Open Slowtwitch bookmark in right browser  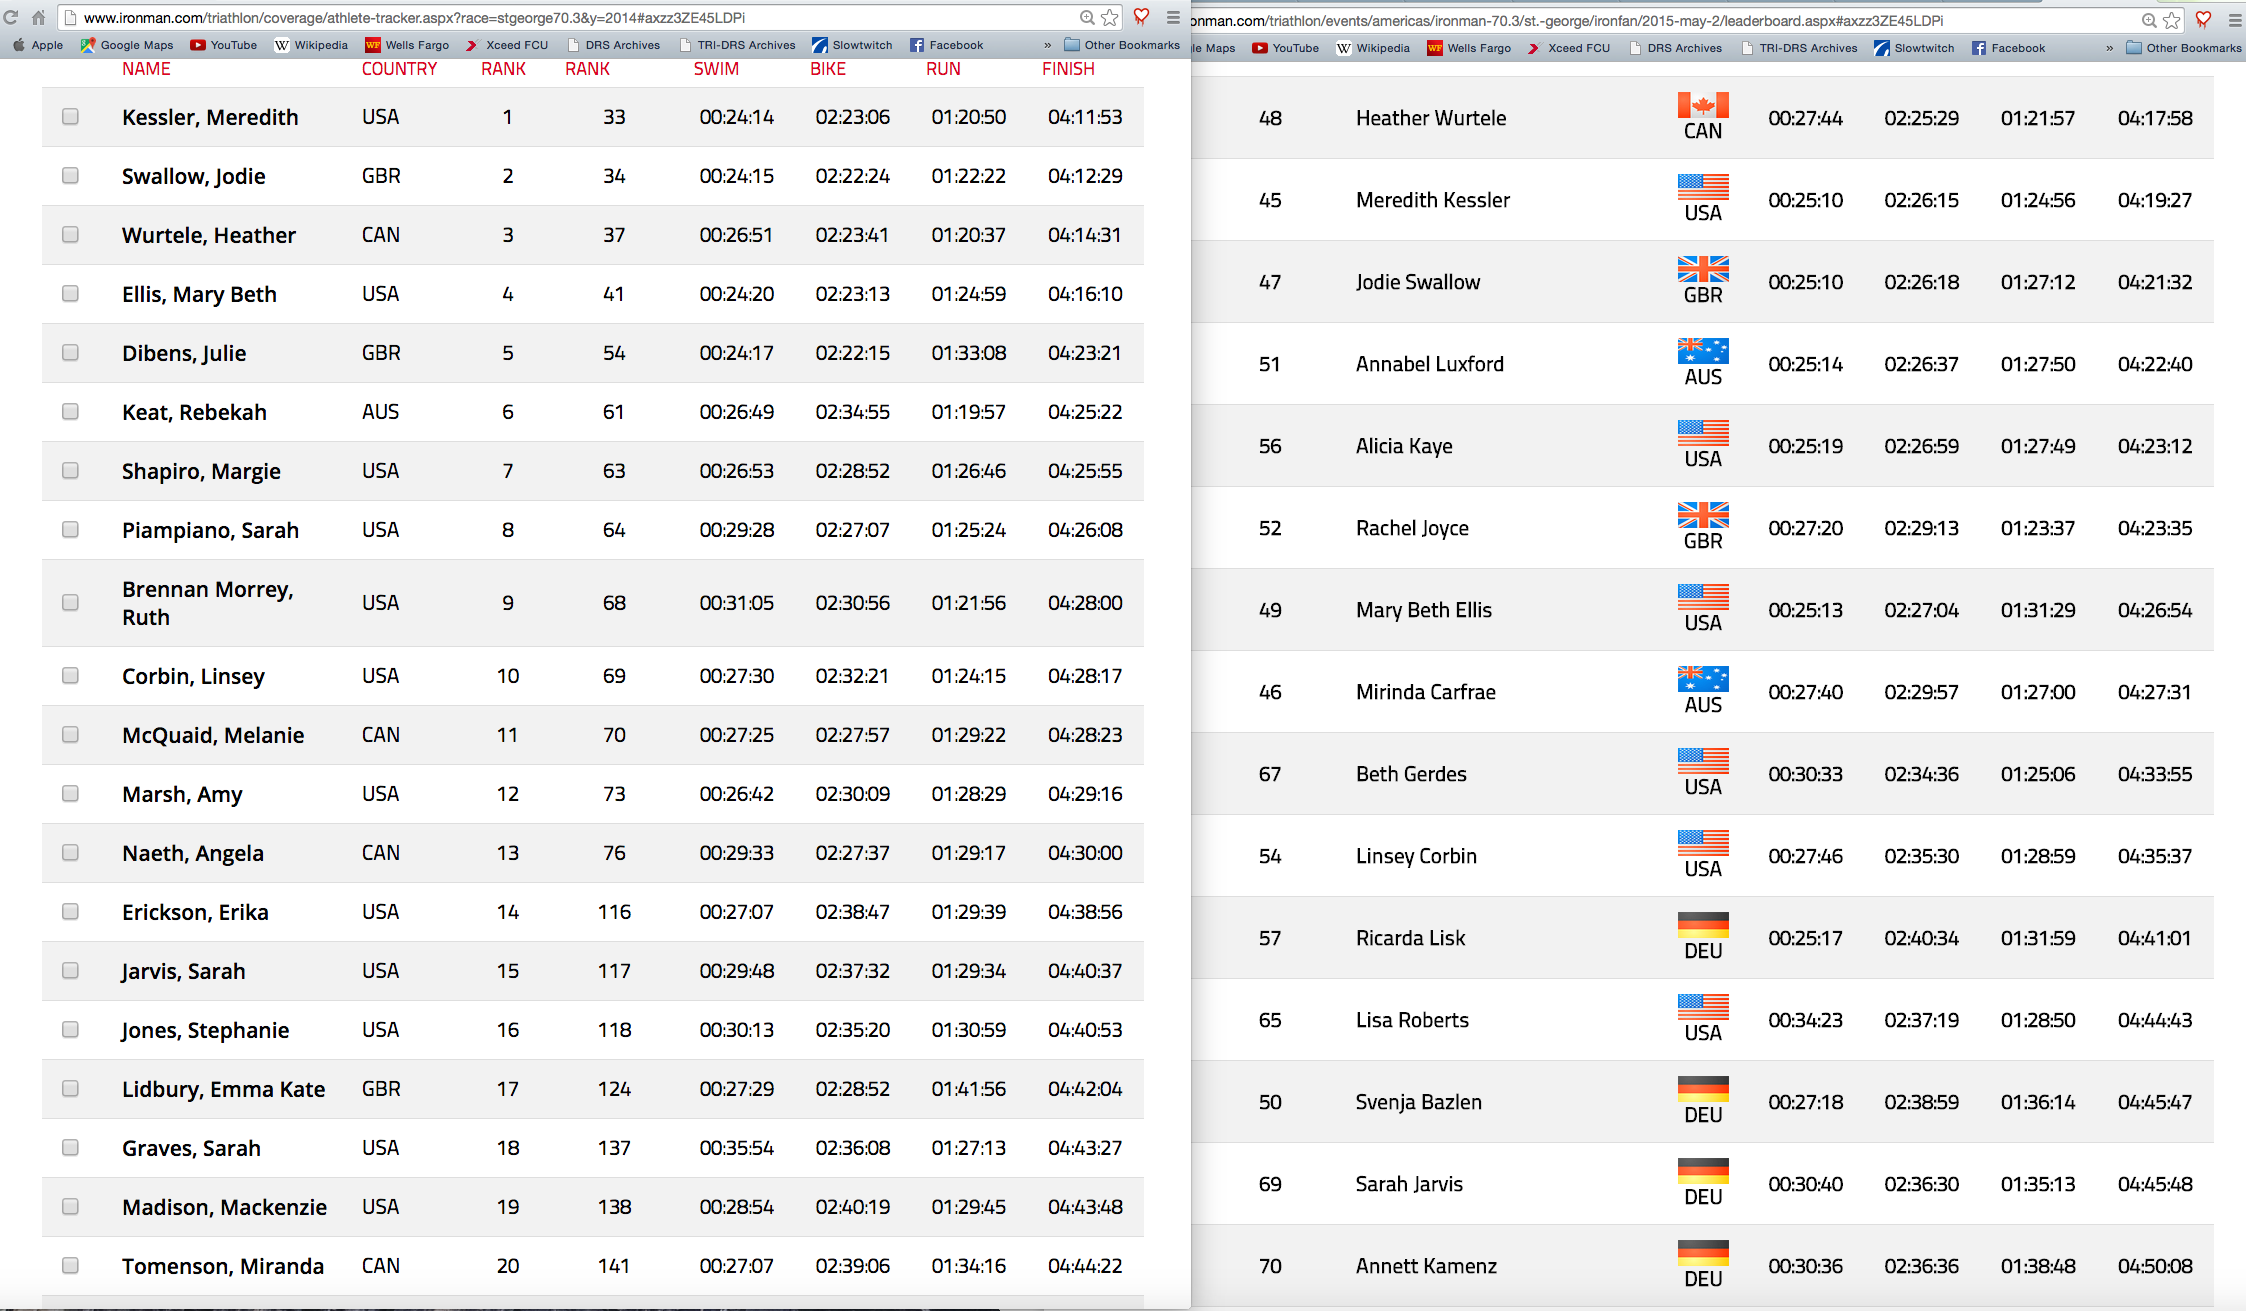click(x=1914, y=48)
